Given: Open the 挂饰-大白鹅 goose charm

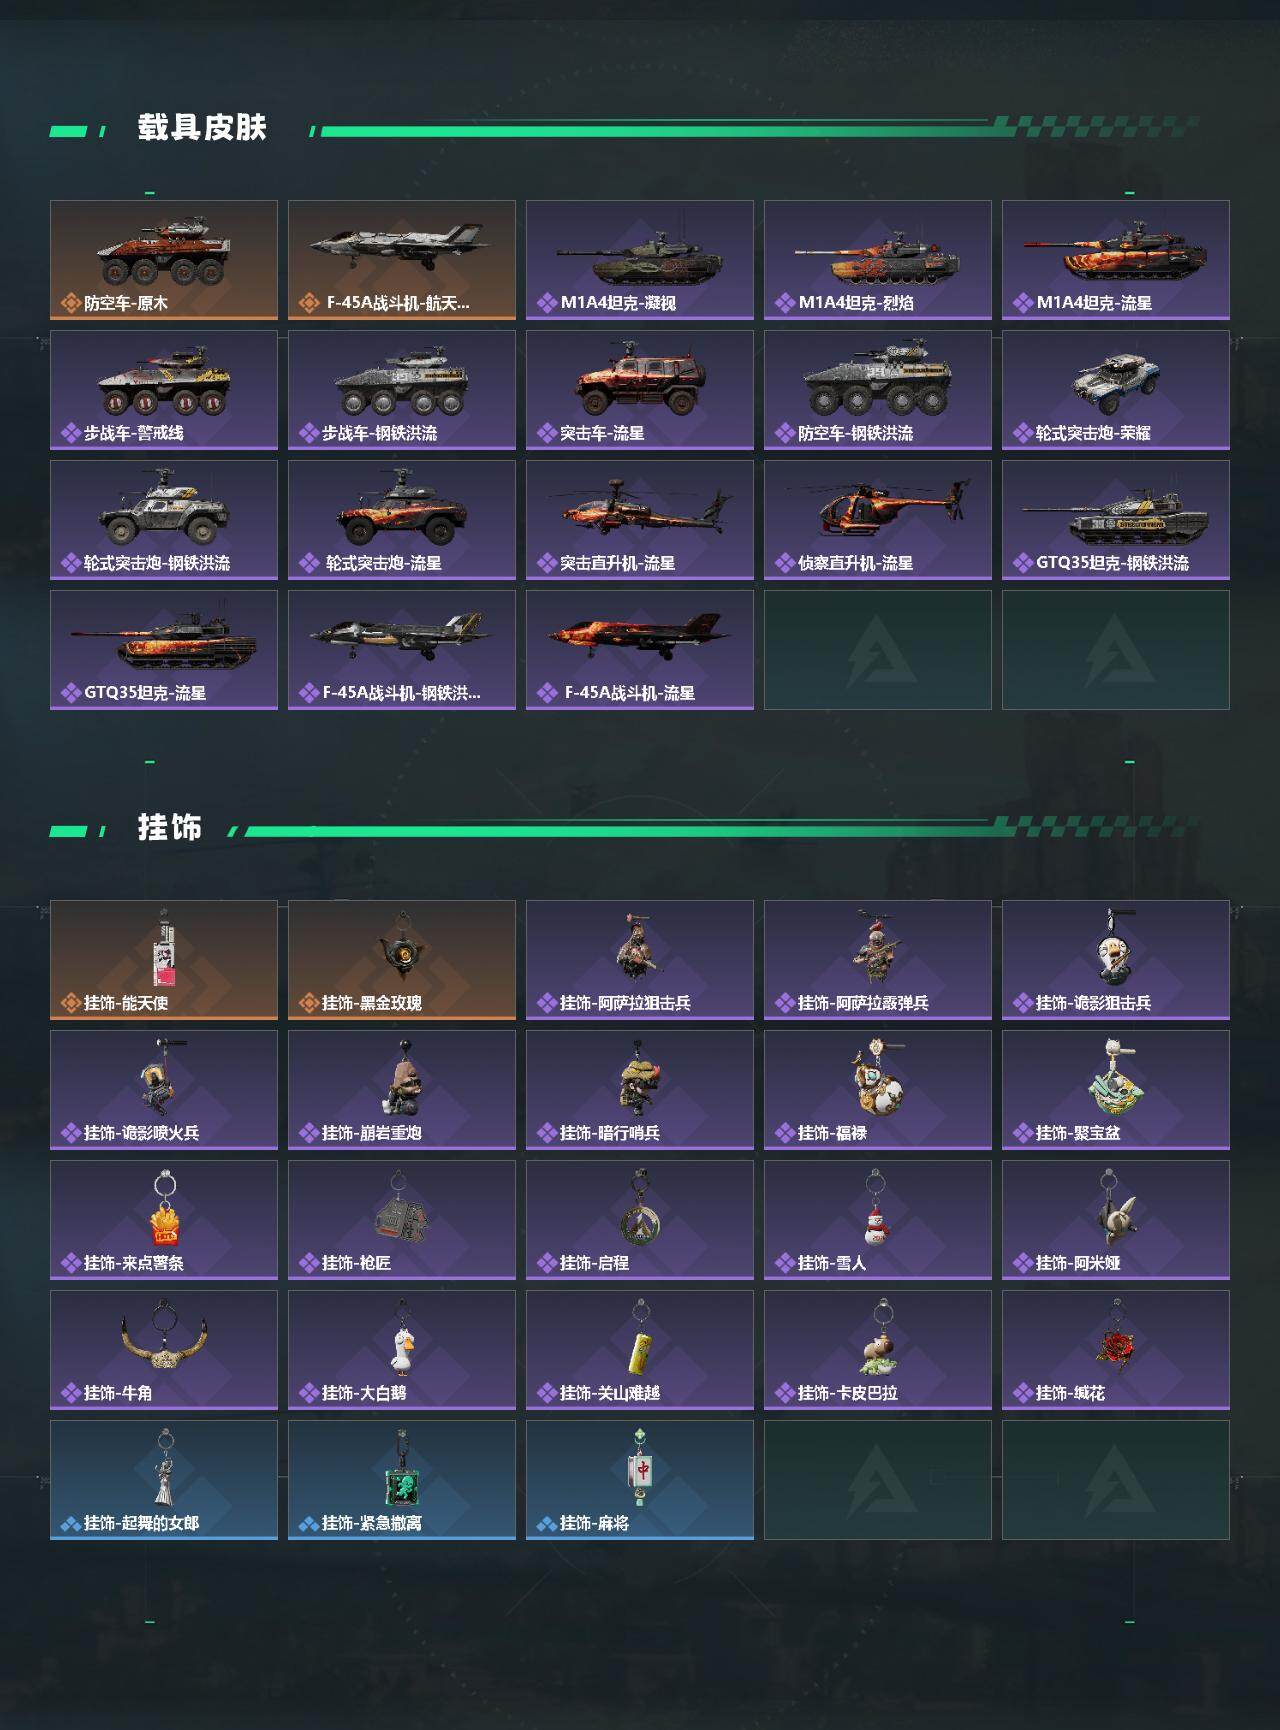Looking at the screenshot, I should click(402, 1350).
